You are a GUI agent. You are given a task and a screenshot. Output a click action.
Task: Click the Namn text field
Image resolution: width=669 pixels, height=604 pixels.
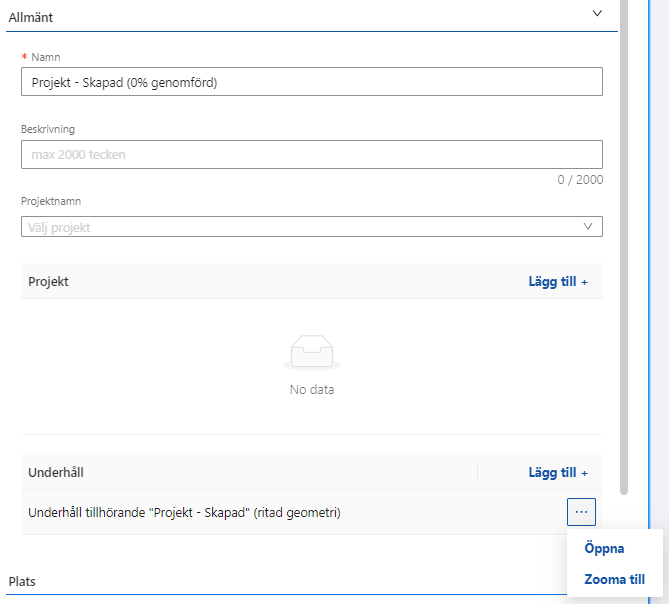click(x=311, y=82)
